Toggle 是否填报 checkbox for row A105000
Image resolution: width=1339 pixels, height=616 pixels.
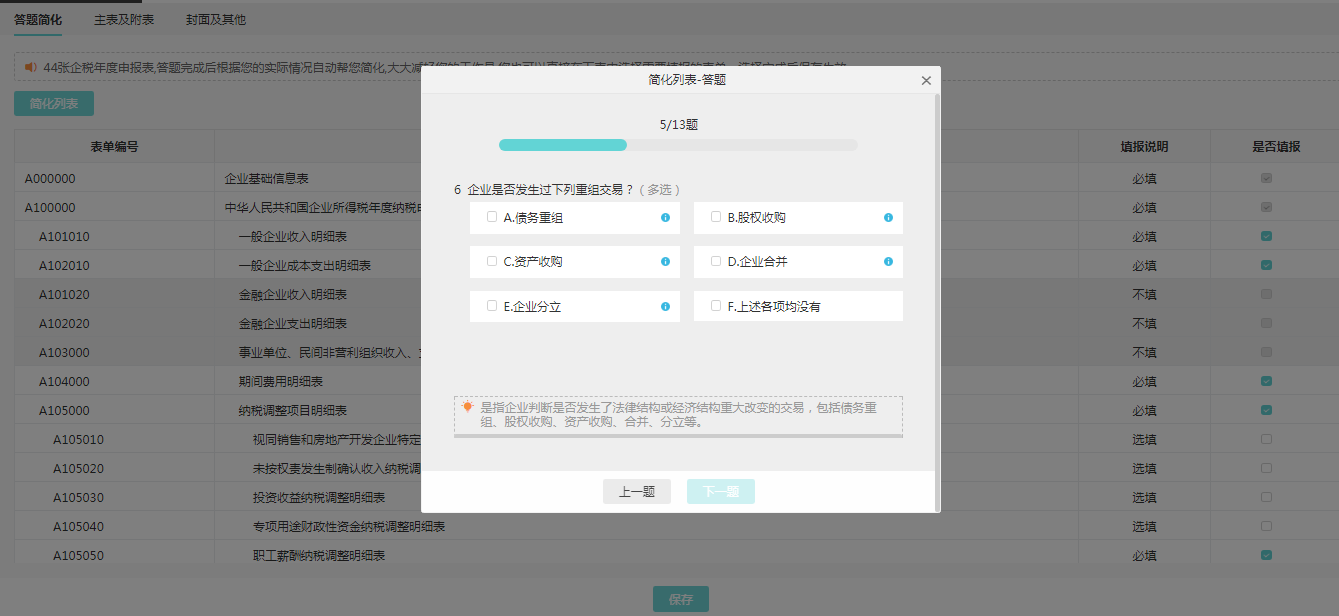(1267, 410)
